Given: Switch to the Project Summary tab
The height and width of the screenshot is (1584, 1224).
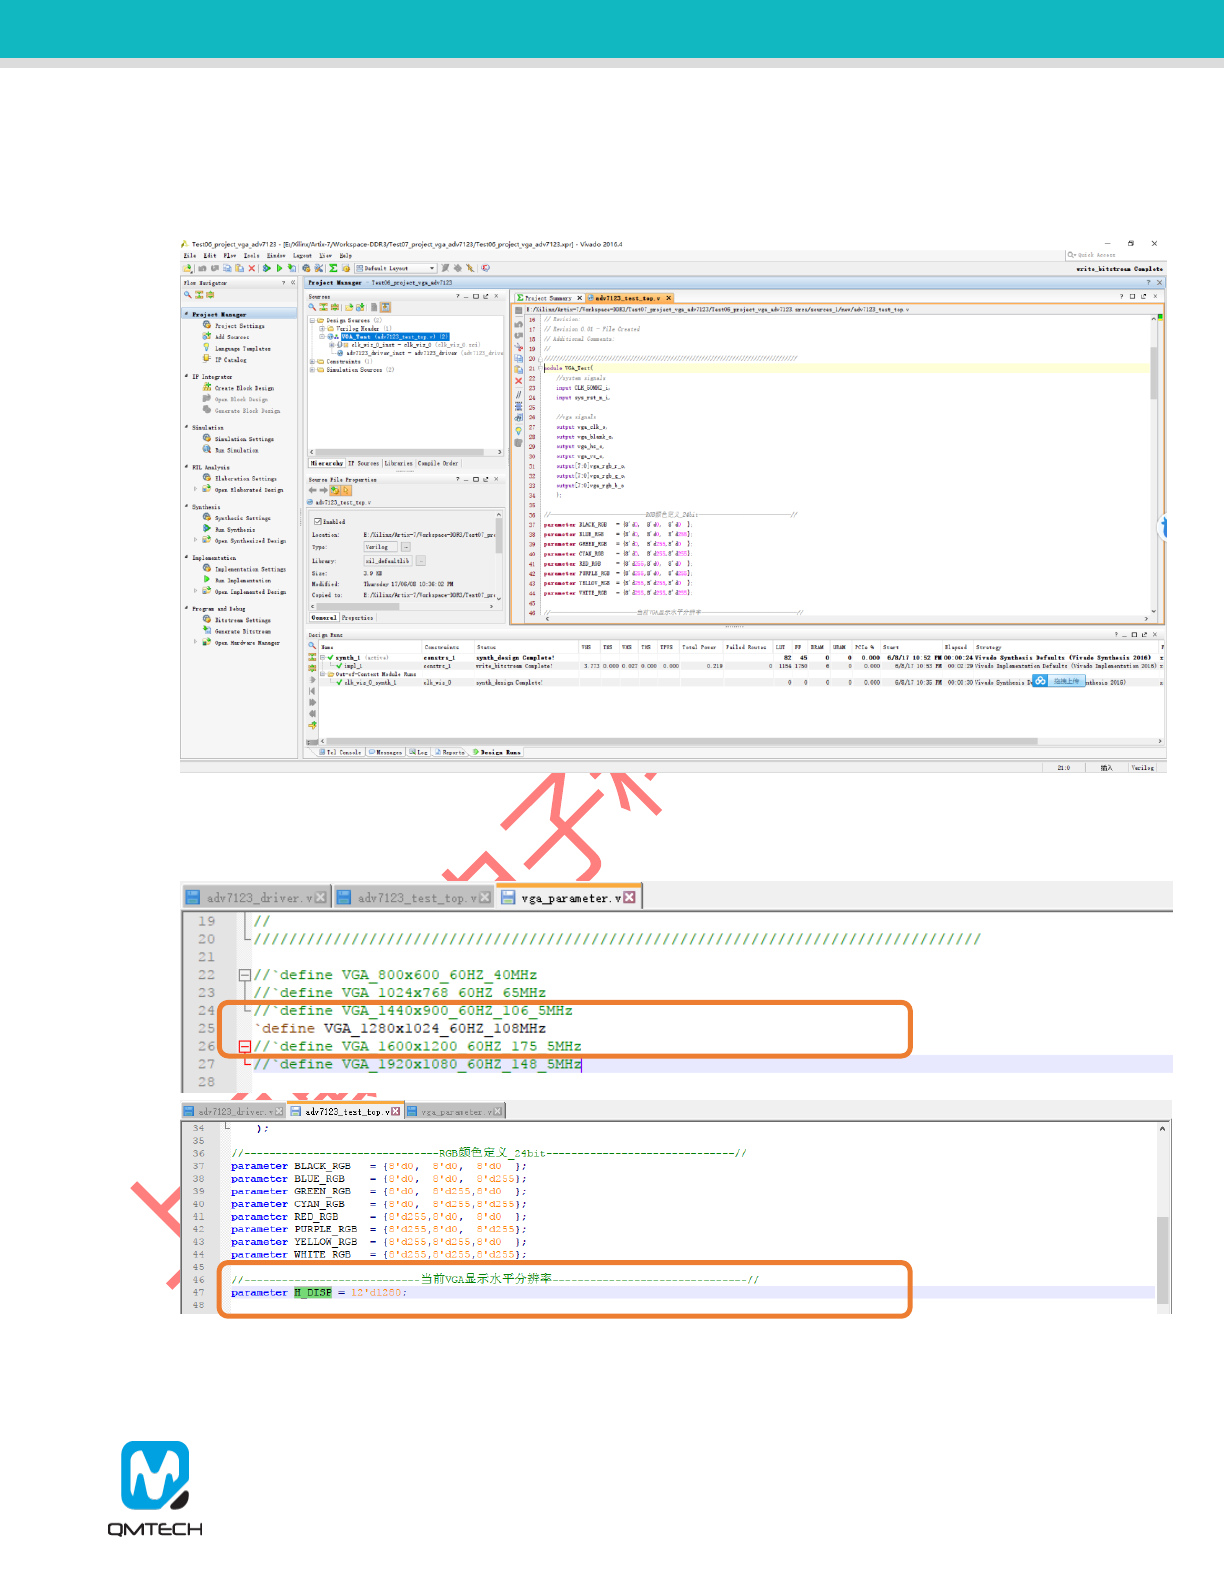Looking at the screenshot, I should pyautogui.click(x=548, y=298).
